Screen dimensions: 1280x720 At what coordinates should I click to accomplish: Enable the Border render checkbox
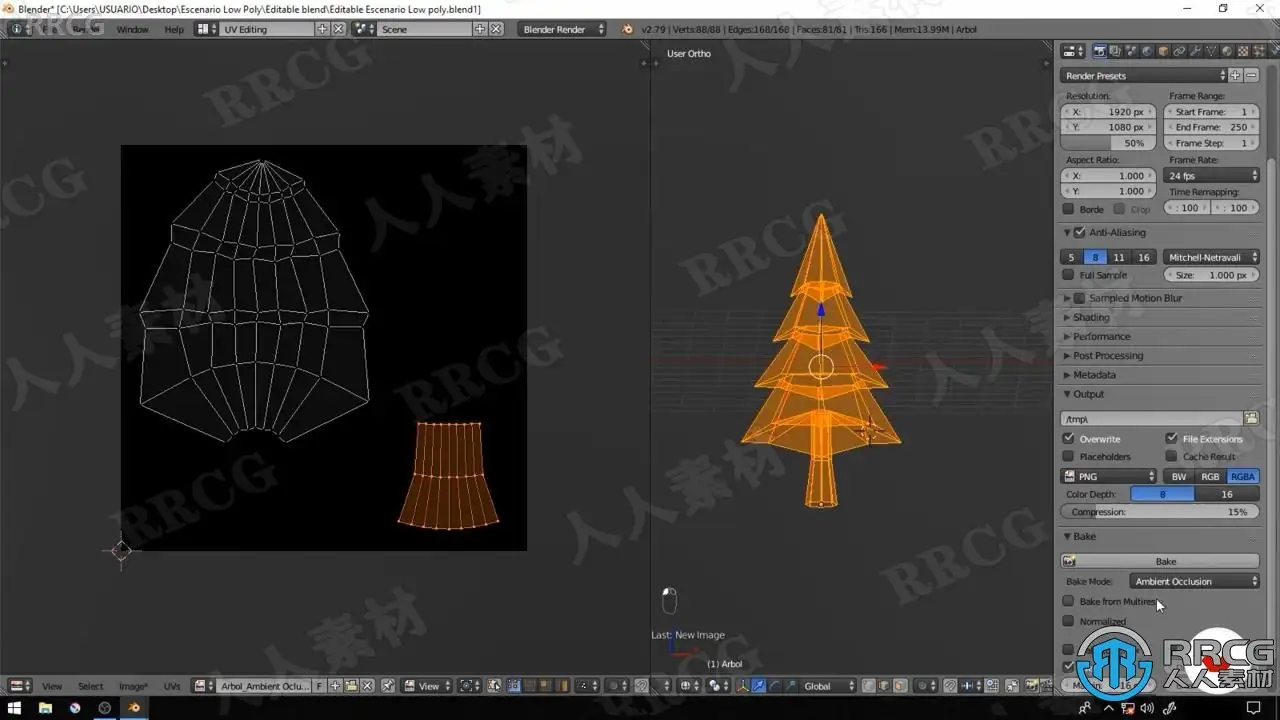(x=1068, y=209)
